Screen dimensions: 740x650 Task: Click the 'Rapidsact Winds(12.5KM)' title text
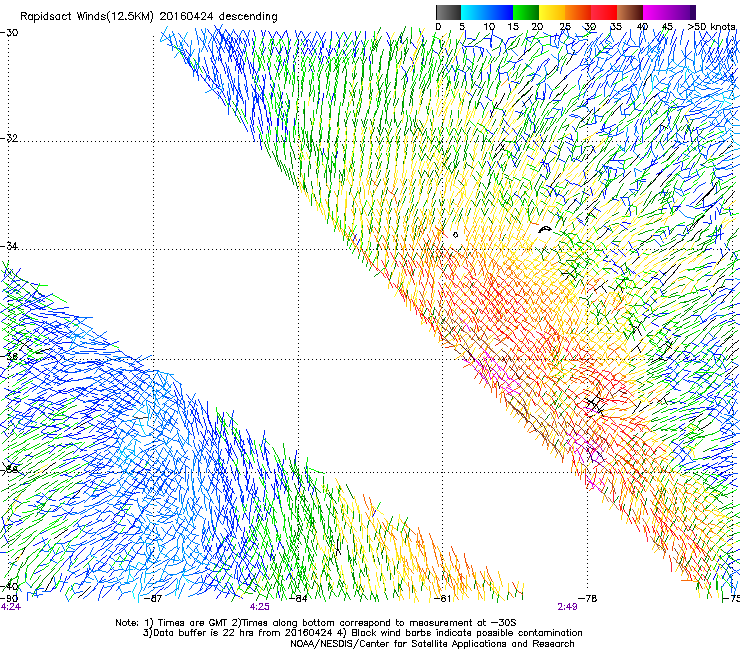click(87, 17)
